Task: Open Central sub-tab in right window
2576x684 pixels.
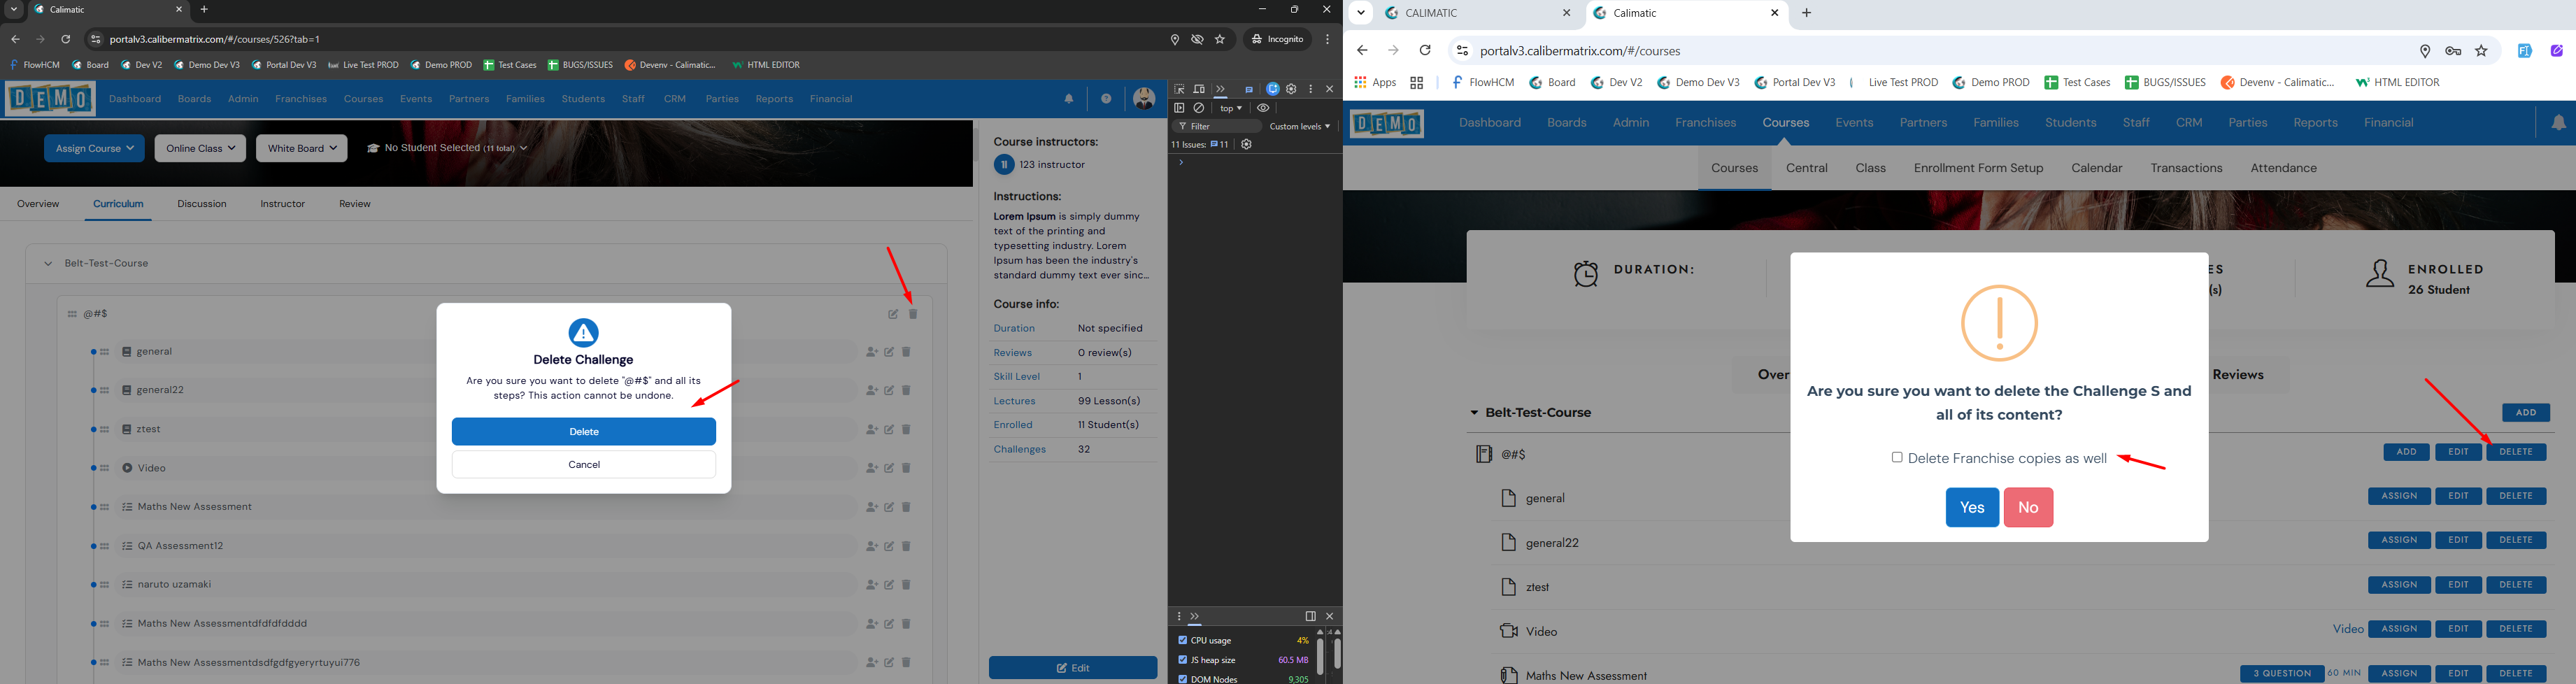Action: [1807, 169]
